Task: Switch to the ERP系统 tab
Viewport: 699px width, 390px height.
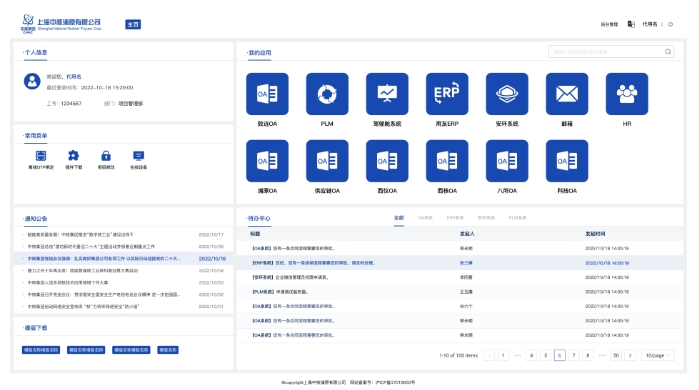Action: click(x=455, y=218)
